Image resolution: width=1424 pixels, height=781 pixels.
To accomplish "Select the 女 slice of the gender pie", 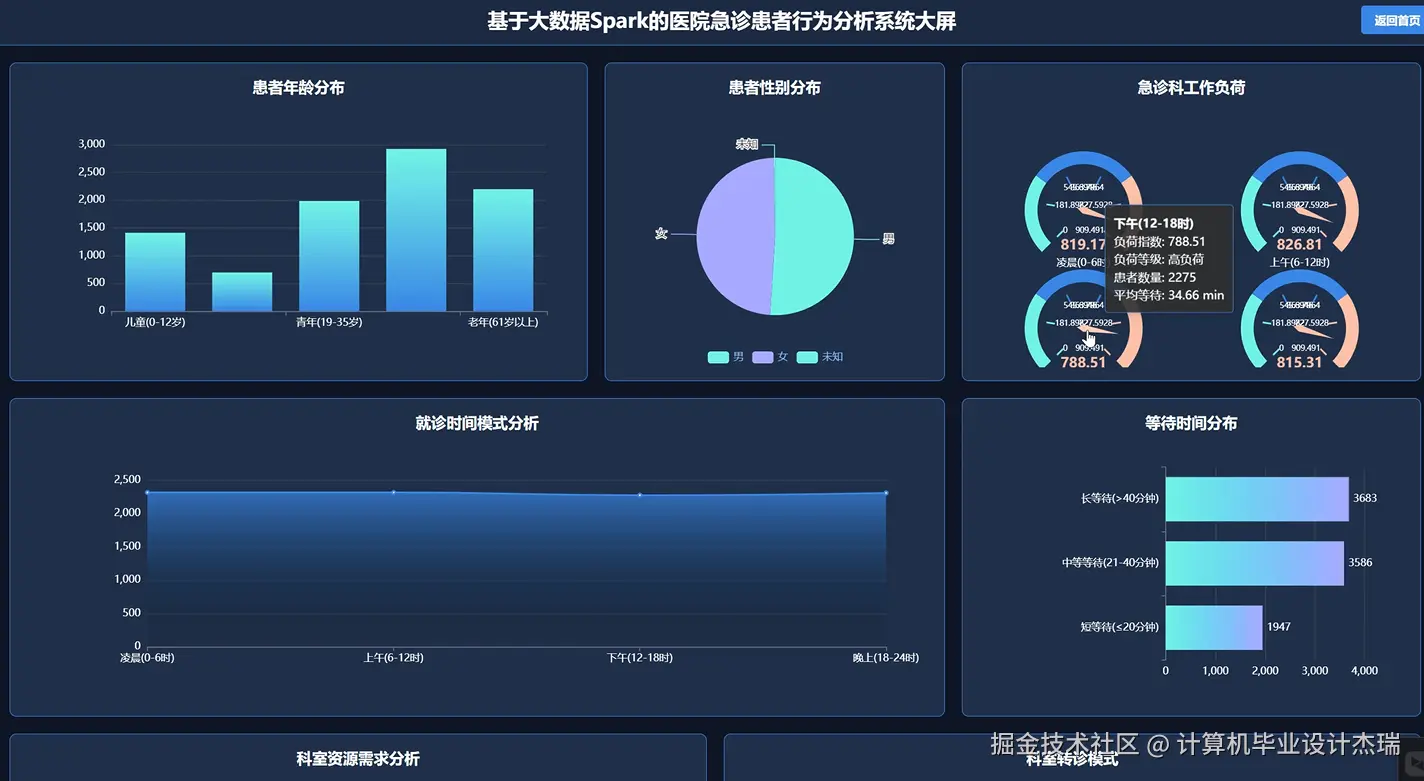I will pyautogui.click(x=735, y=240).
